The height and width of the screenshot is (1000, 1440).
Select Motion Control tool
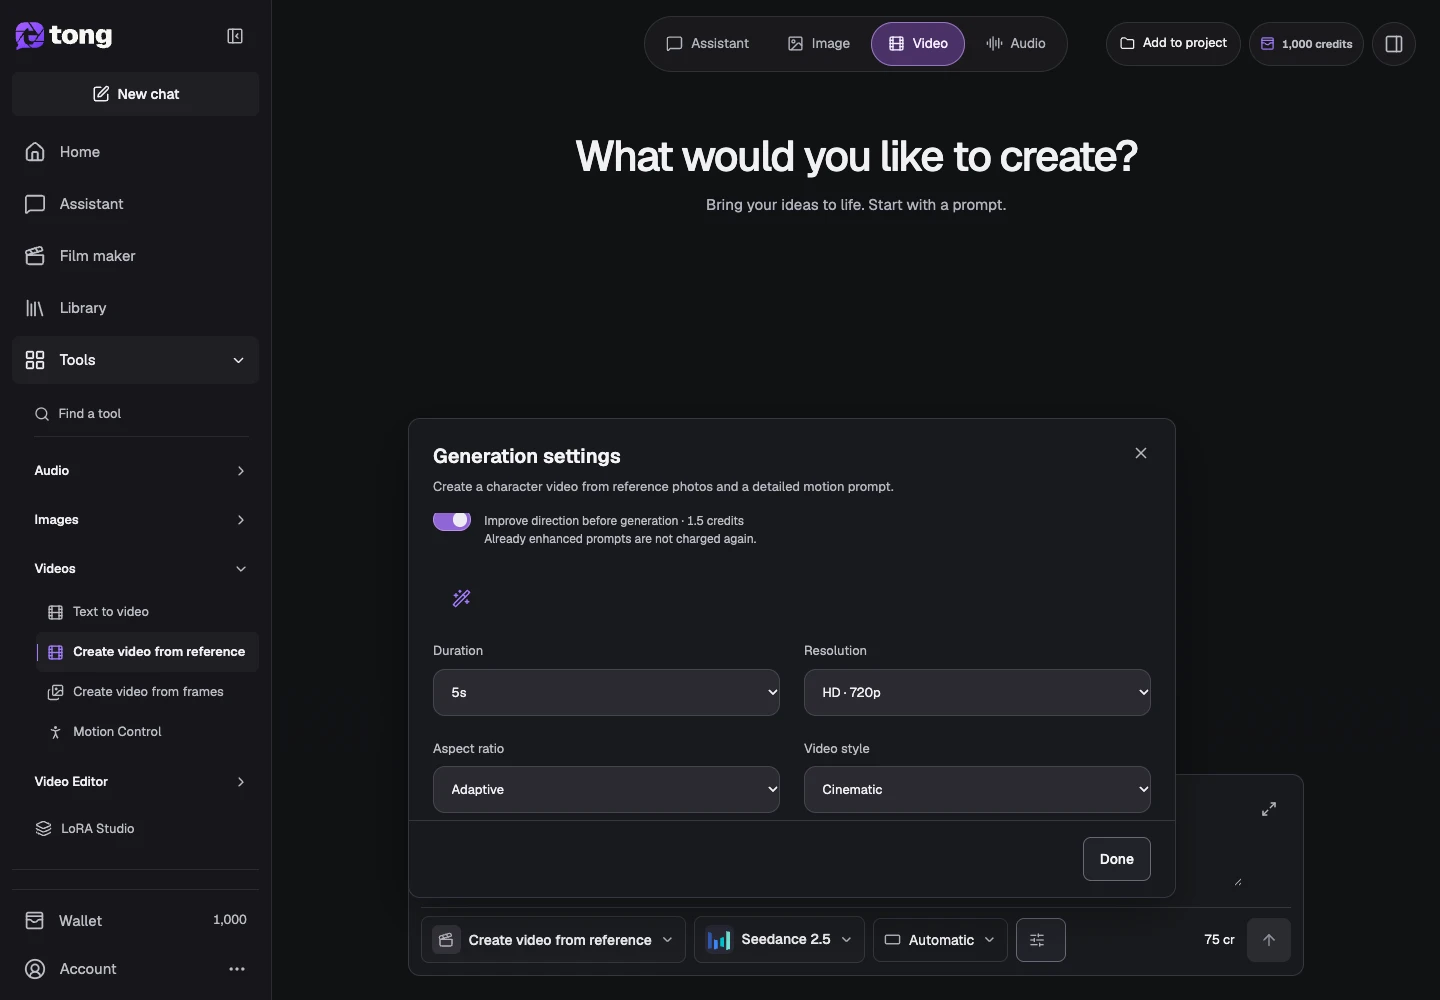[147, 732]
